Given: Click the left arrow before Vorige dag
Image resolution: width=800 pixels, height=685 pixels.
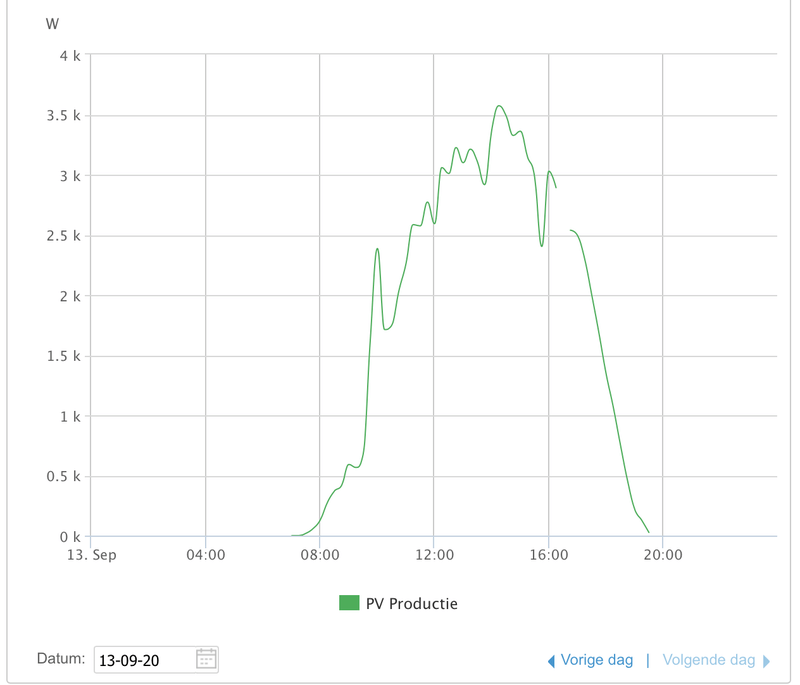Looking at the screenshot, I should pyautogui.click(x=551, y=662).
